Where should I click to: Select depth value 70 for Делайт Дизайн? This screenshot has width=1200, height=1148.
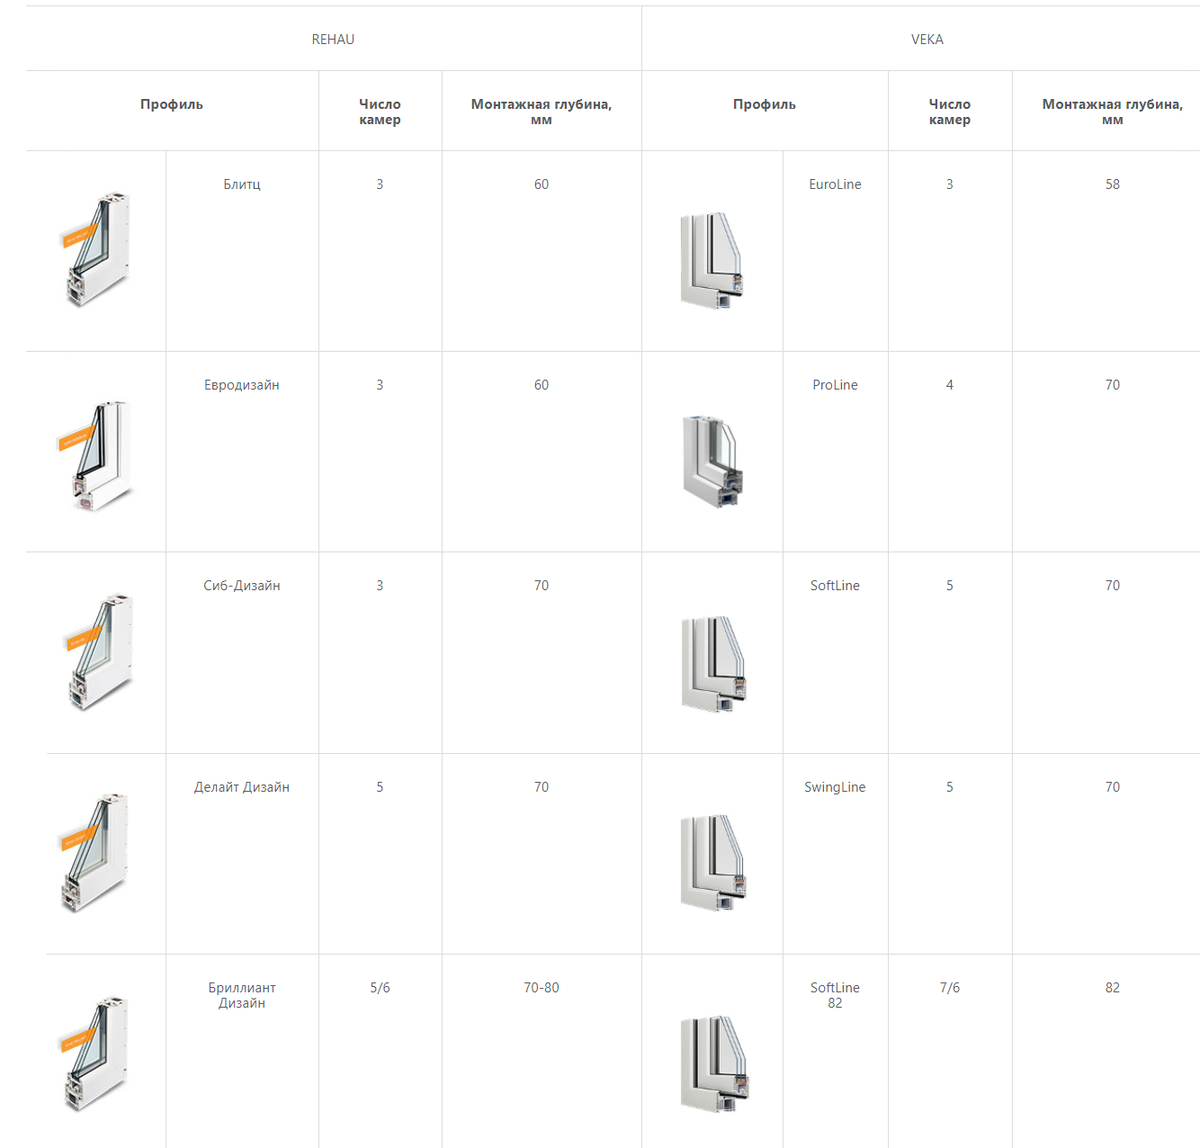click(x=541, y=787)
